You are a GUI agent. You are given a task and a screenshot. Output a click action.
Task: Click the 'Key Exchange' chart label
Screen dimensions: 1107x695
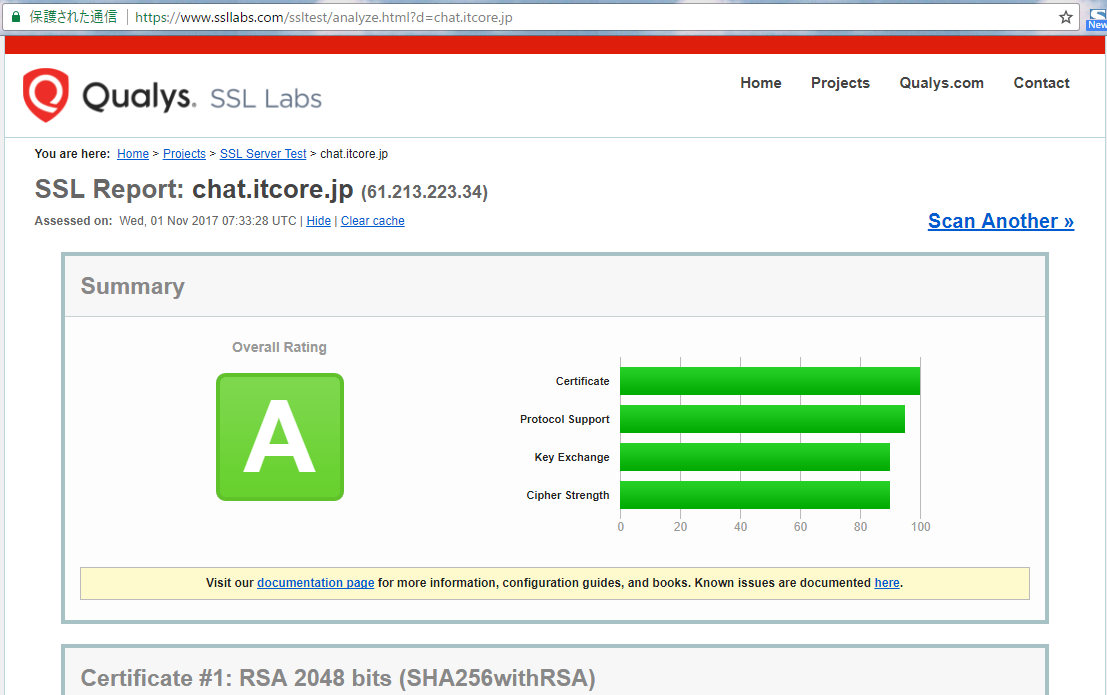pos(572,457)
